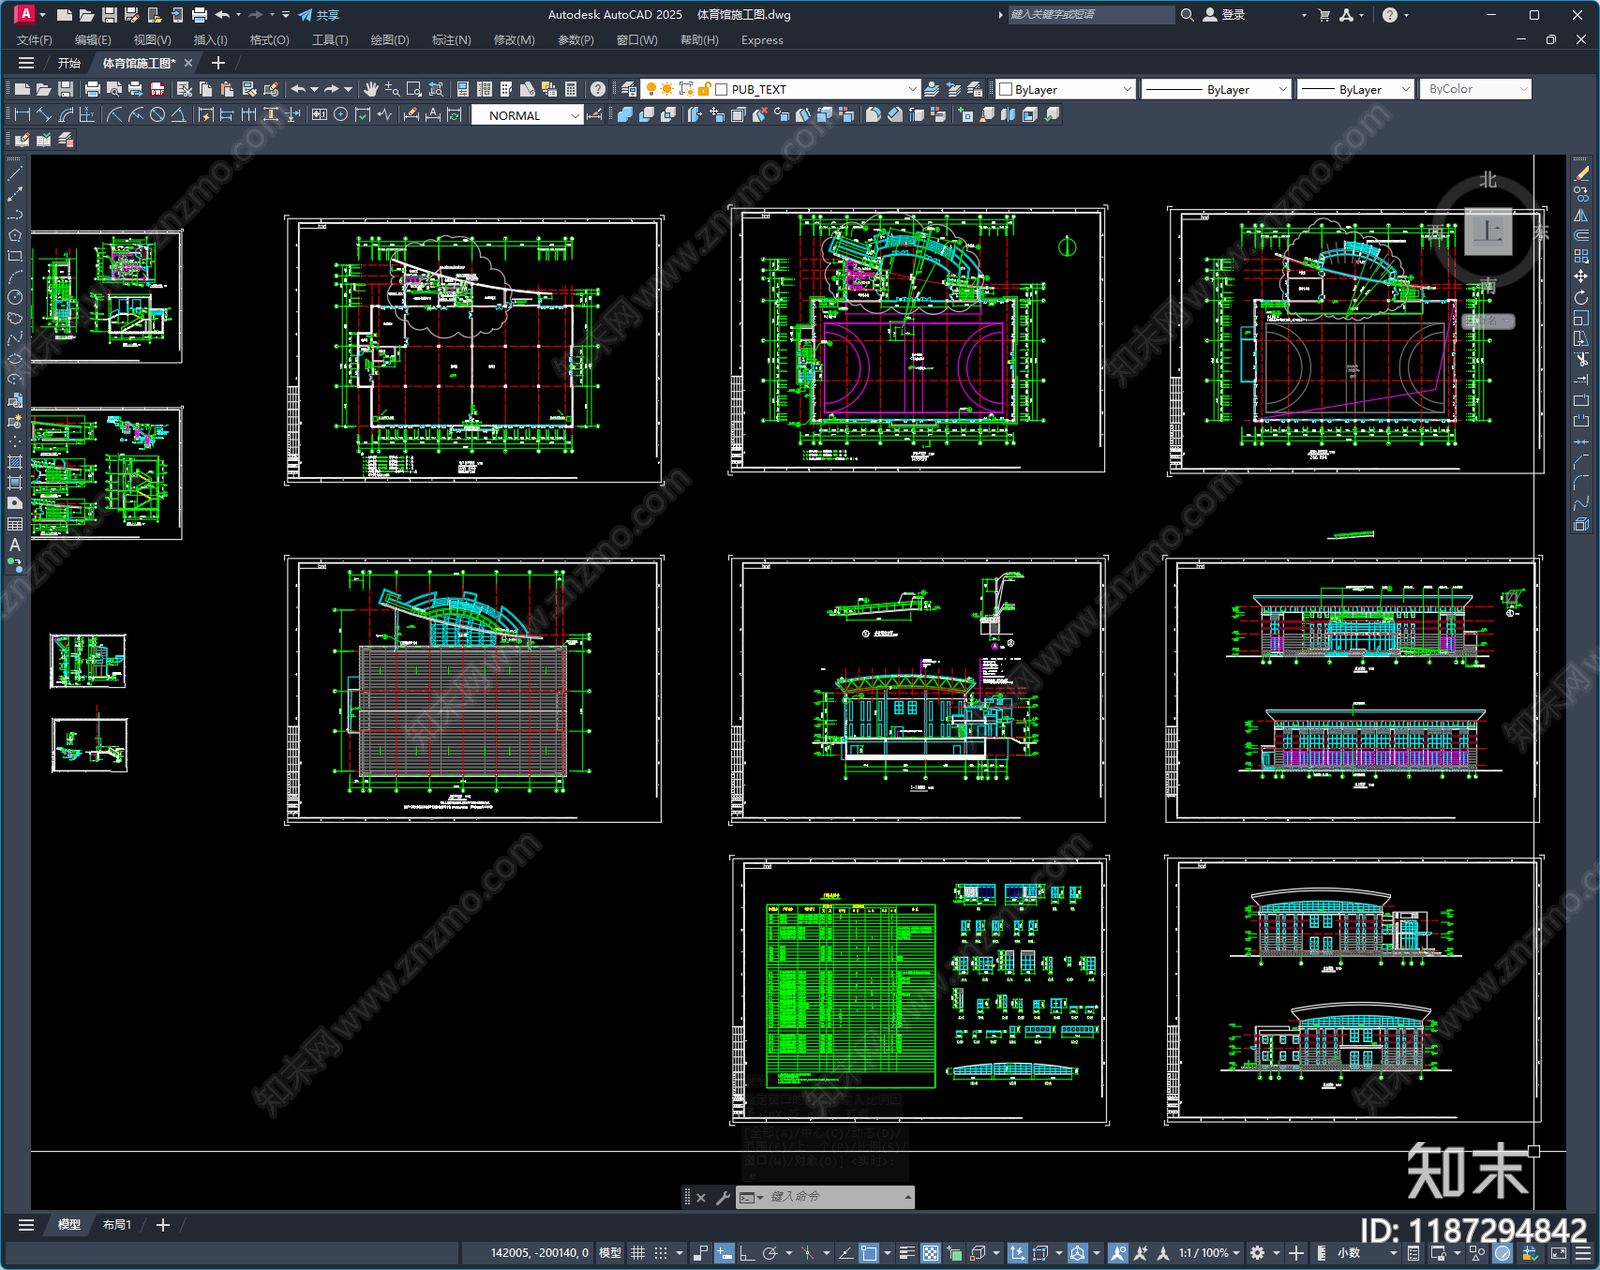Toggle dynamic input in the status bar

click(x=724, y=1253)
